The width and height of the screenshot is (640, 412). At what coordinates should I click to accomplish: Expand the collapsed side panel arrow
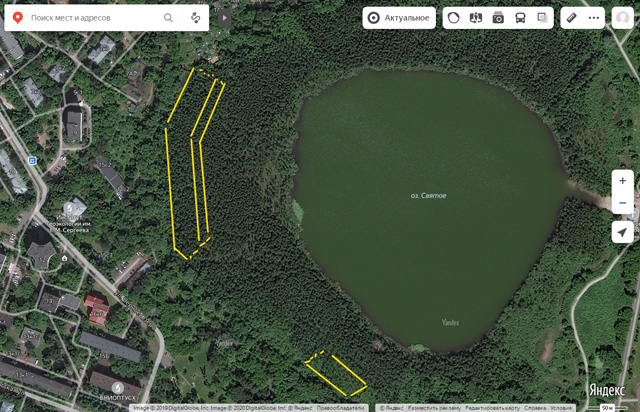point(224,18)
